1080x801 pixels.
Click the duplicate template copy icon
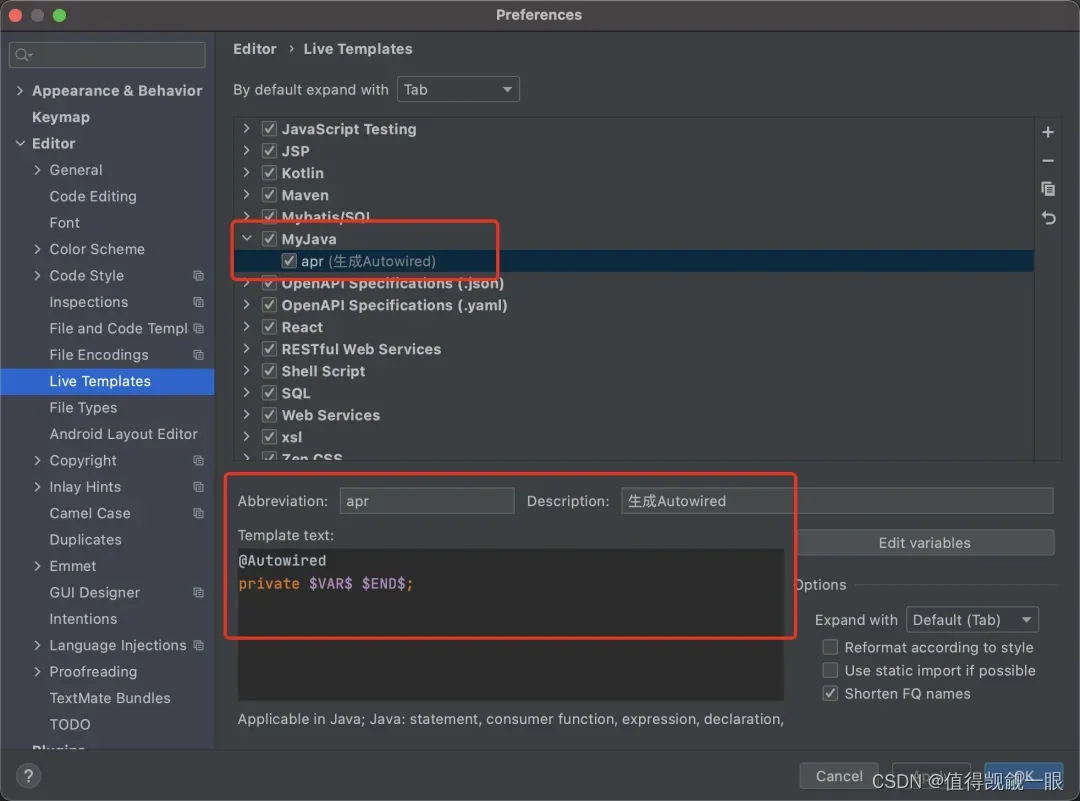click(1048, 189)
